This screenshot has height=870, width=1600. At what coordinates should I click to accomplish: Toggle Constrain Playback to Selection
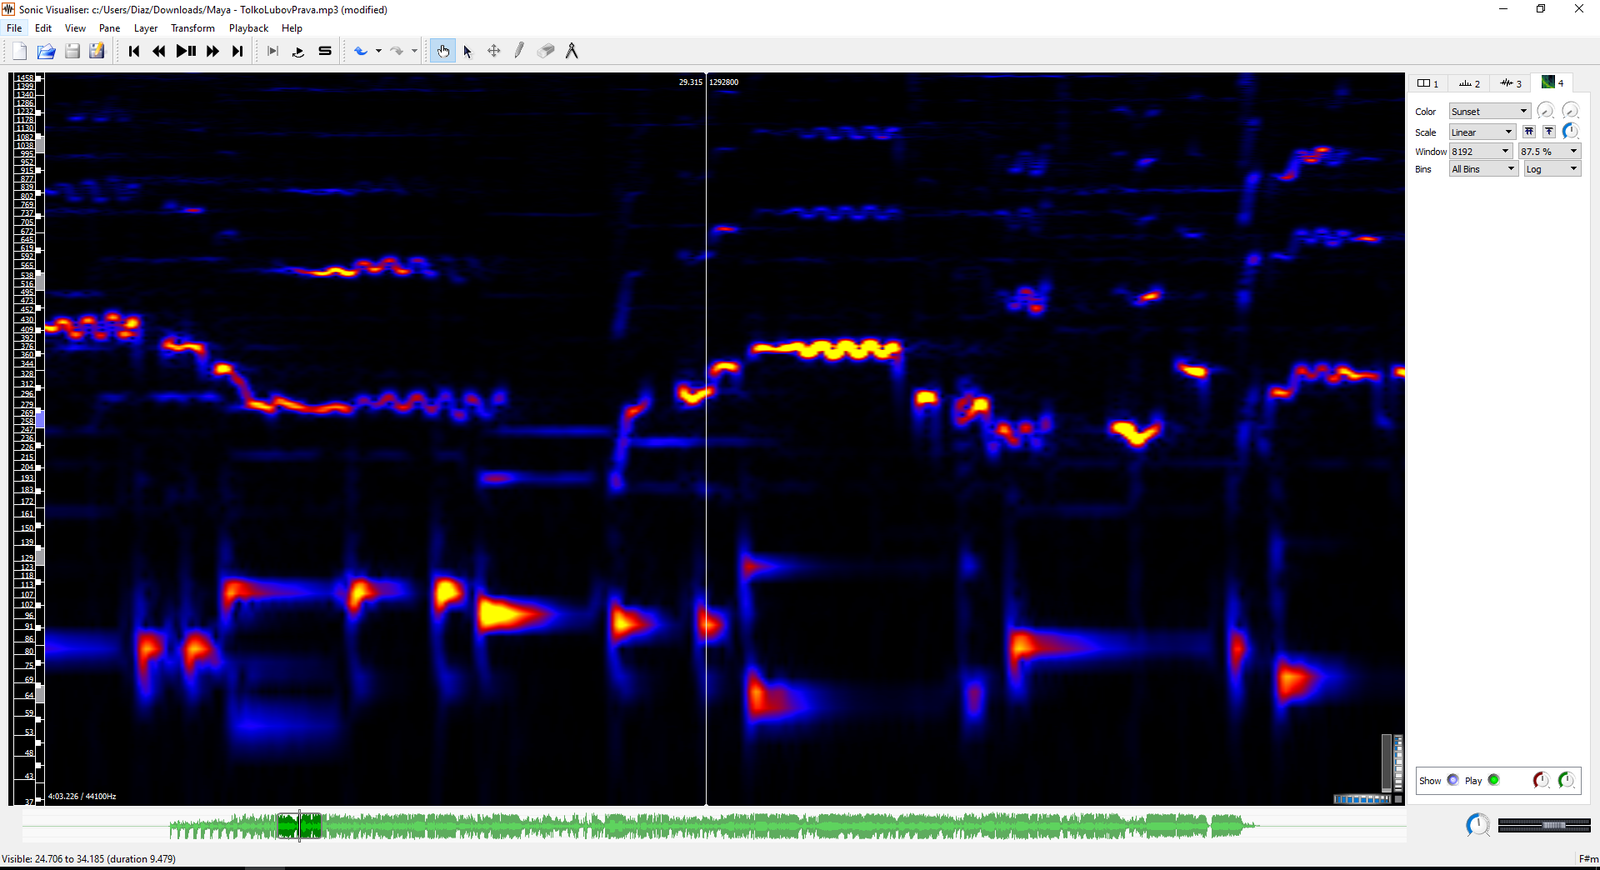pyautogui.click(x=273, y=51)
